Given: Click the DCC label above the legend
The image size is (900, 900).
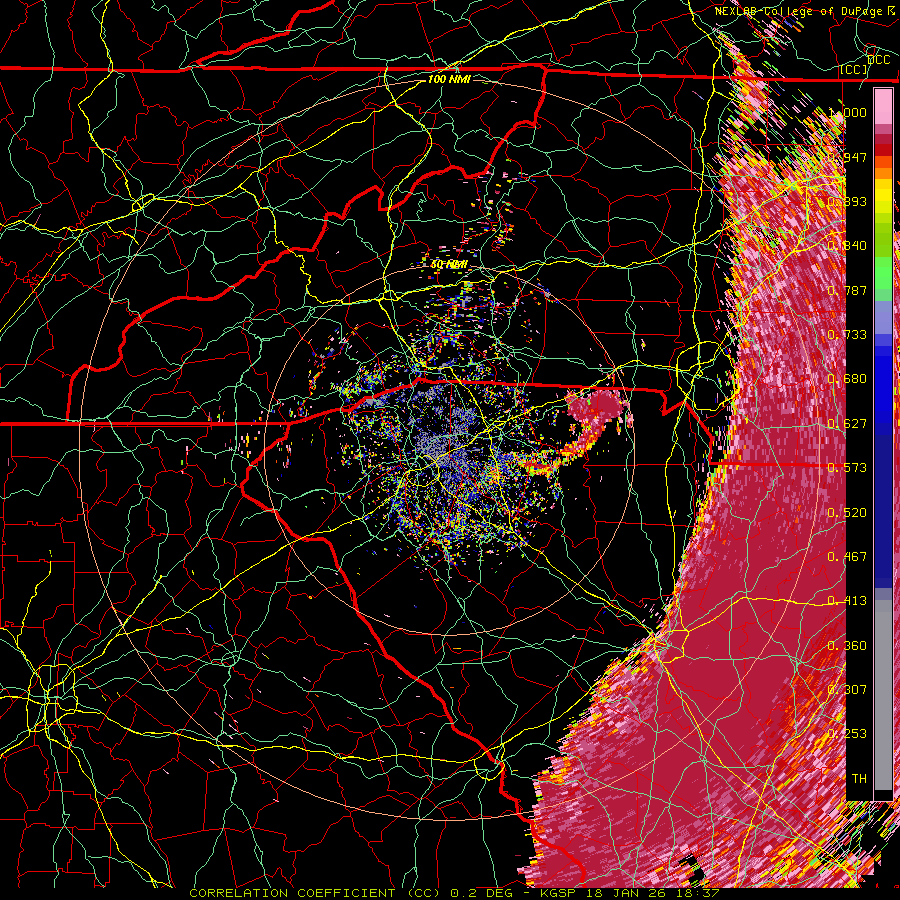Looking at the screenshot, I should tap(878, 60).
